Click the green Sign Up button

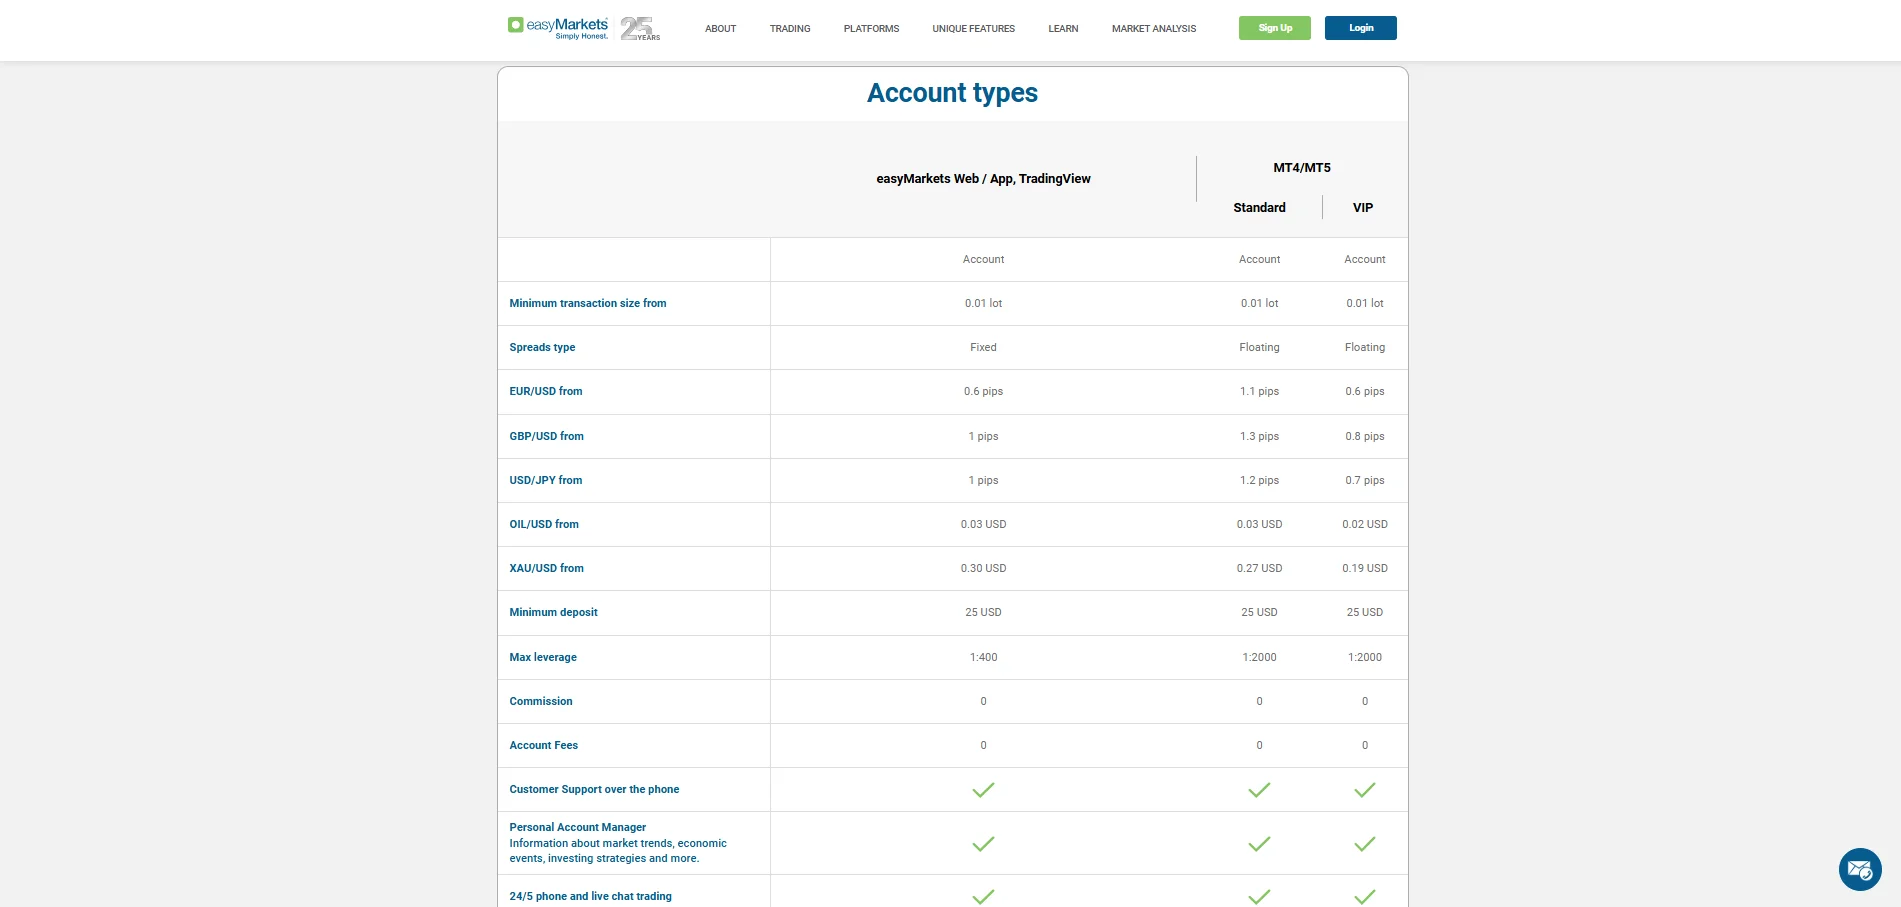(x=1275, y=28)
